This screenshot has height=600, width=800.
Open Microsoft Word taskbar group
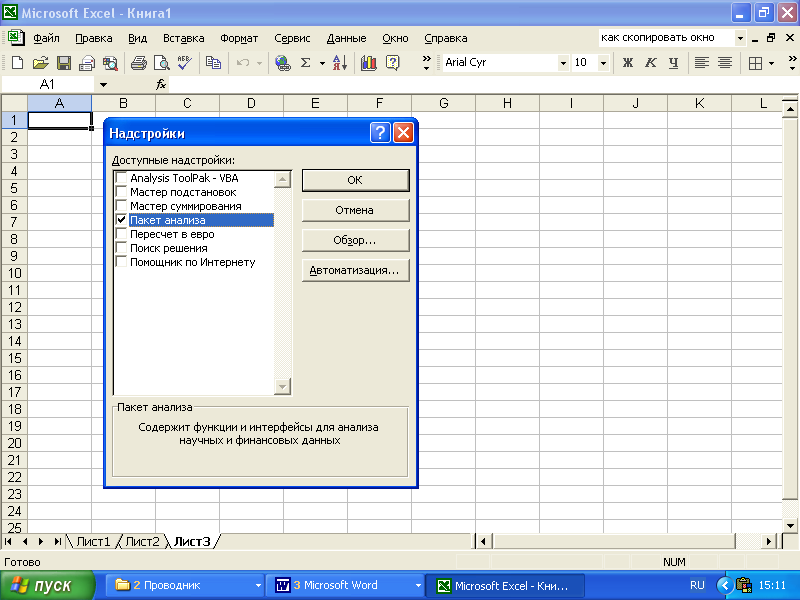[x=347, y=585]
